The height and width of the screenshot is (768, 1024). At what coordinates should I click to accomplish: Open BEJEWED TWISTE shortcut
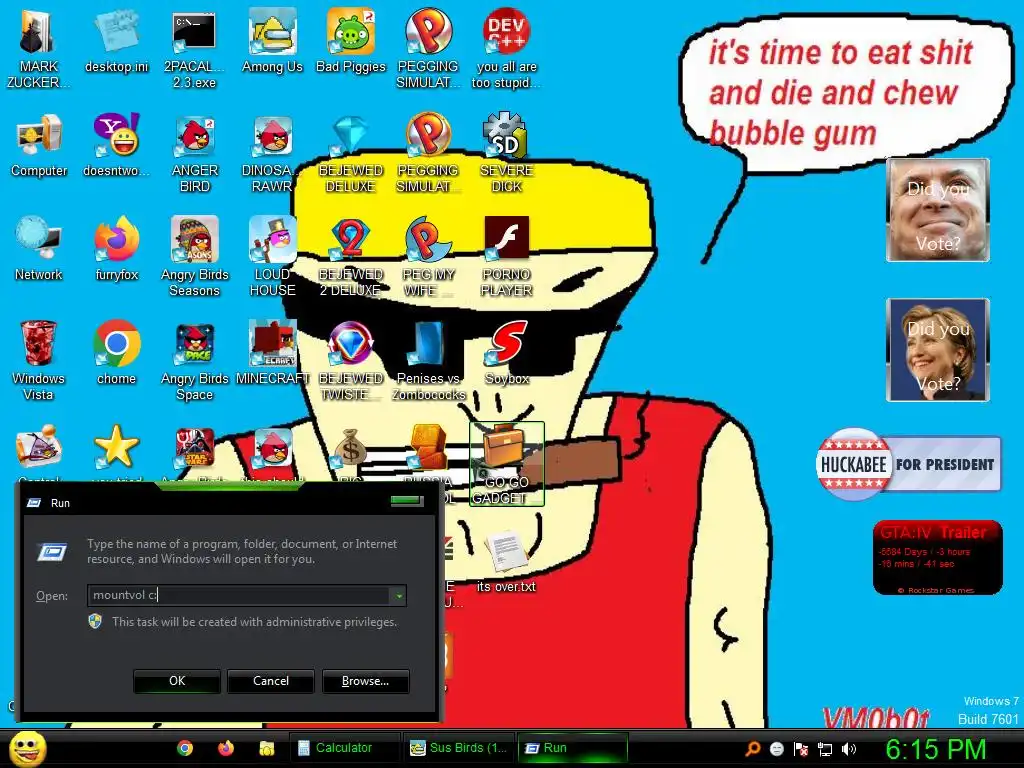point(351,360)
